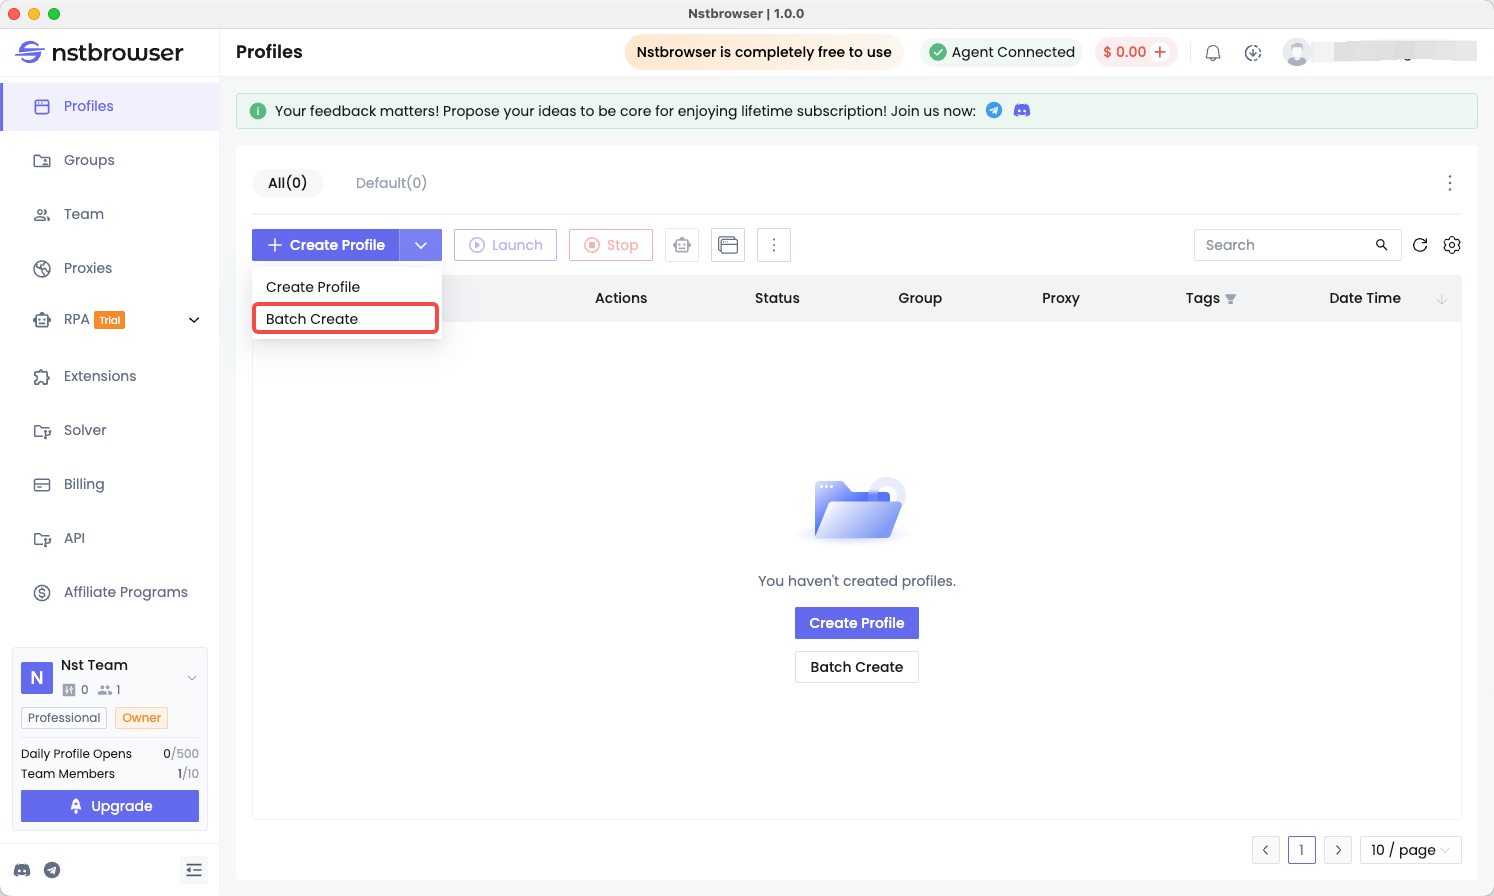
Task: Open toolbar more actions menu
Action: [x=774, y=245]
